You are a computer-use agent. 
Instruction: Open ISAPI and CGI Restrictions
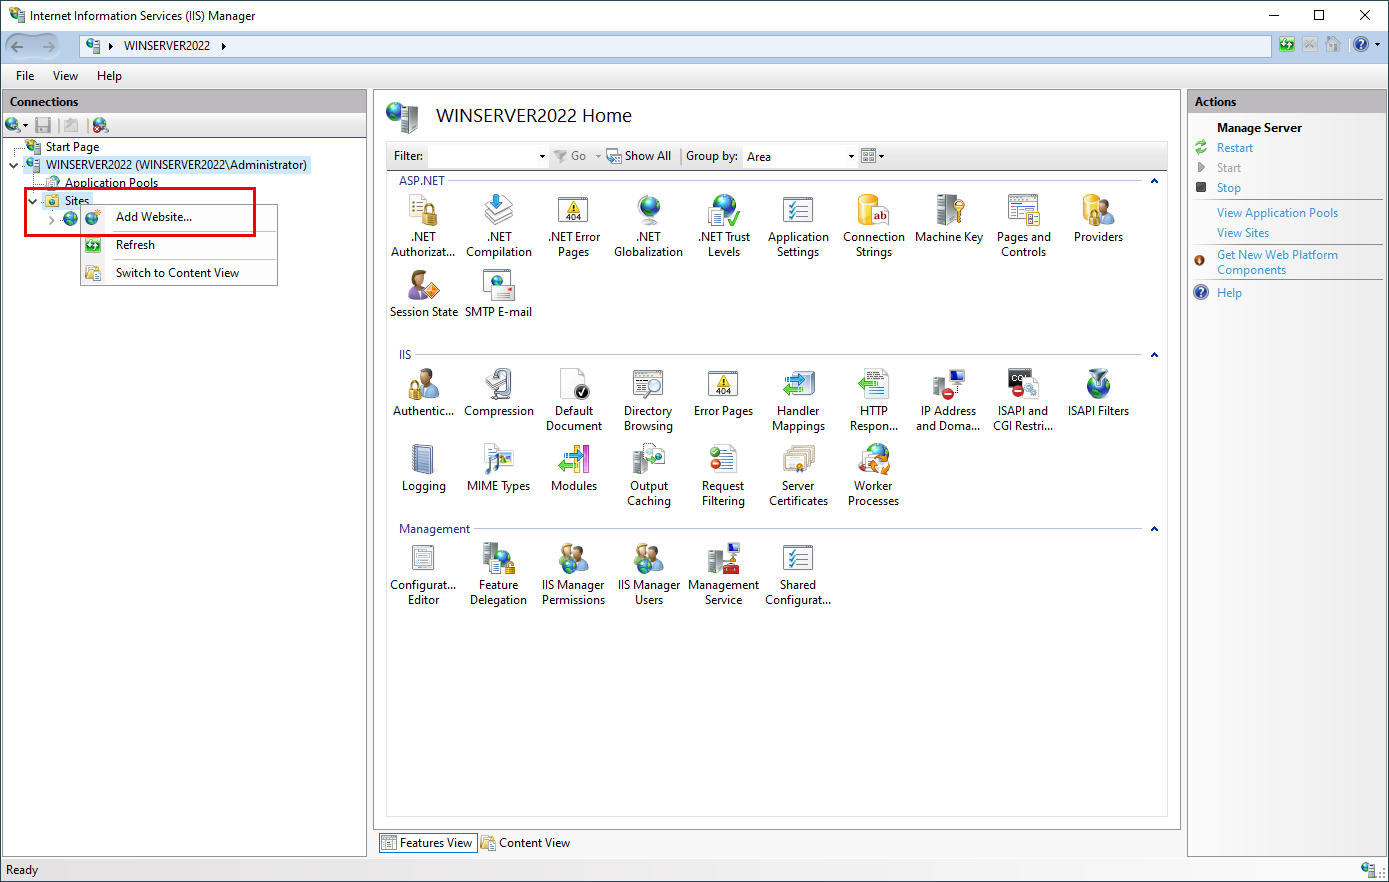point(1023,400)
